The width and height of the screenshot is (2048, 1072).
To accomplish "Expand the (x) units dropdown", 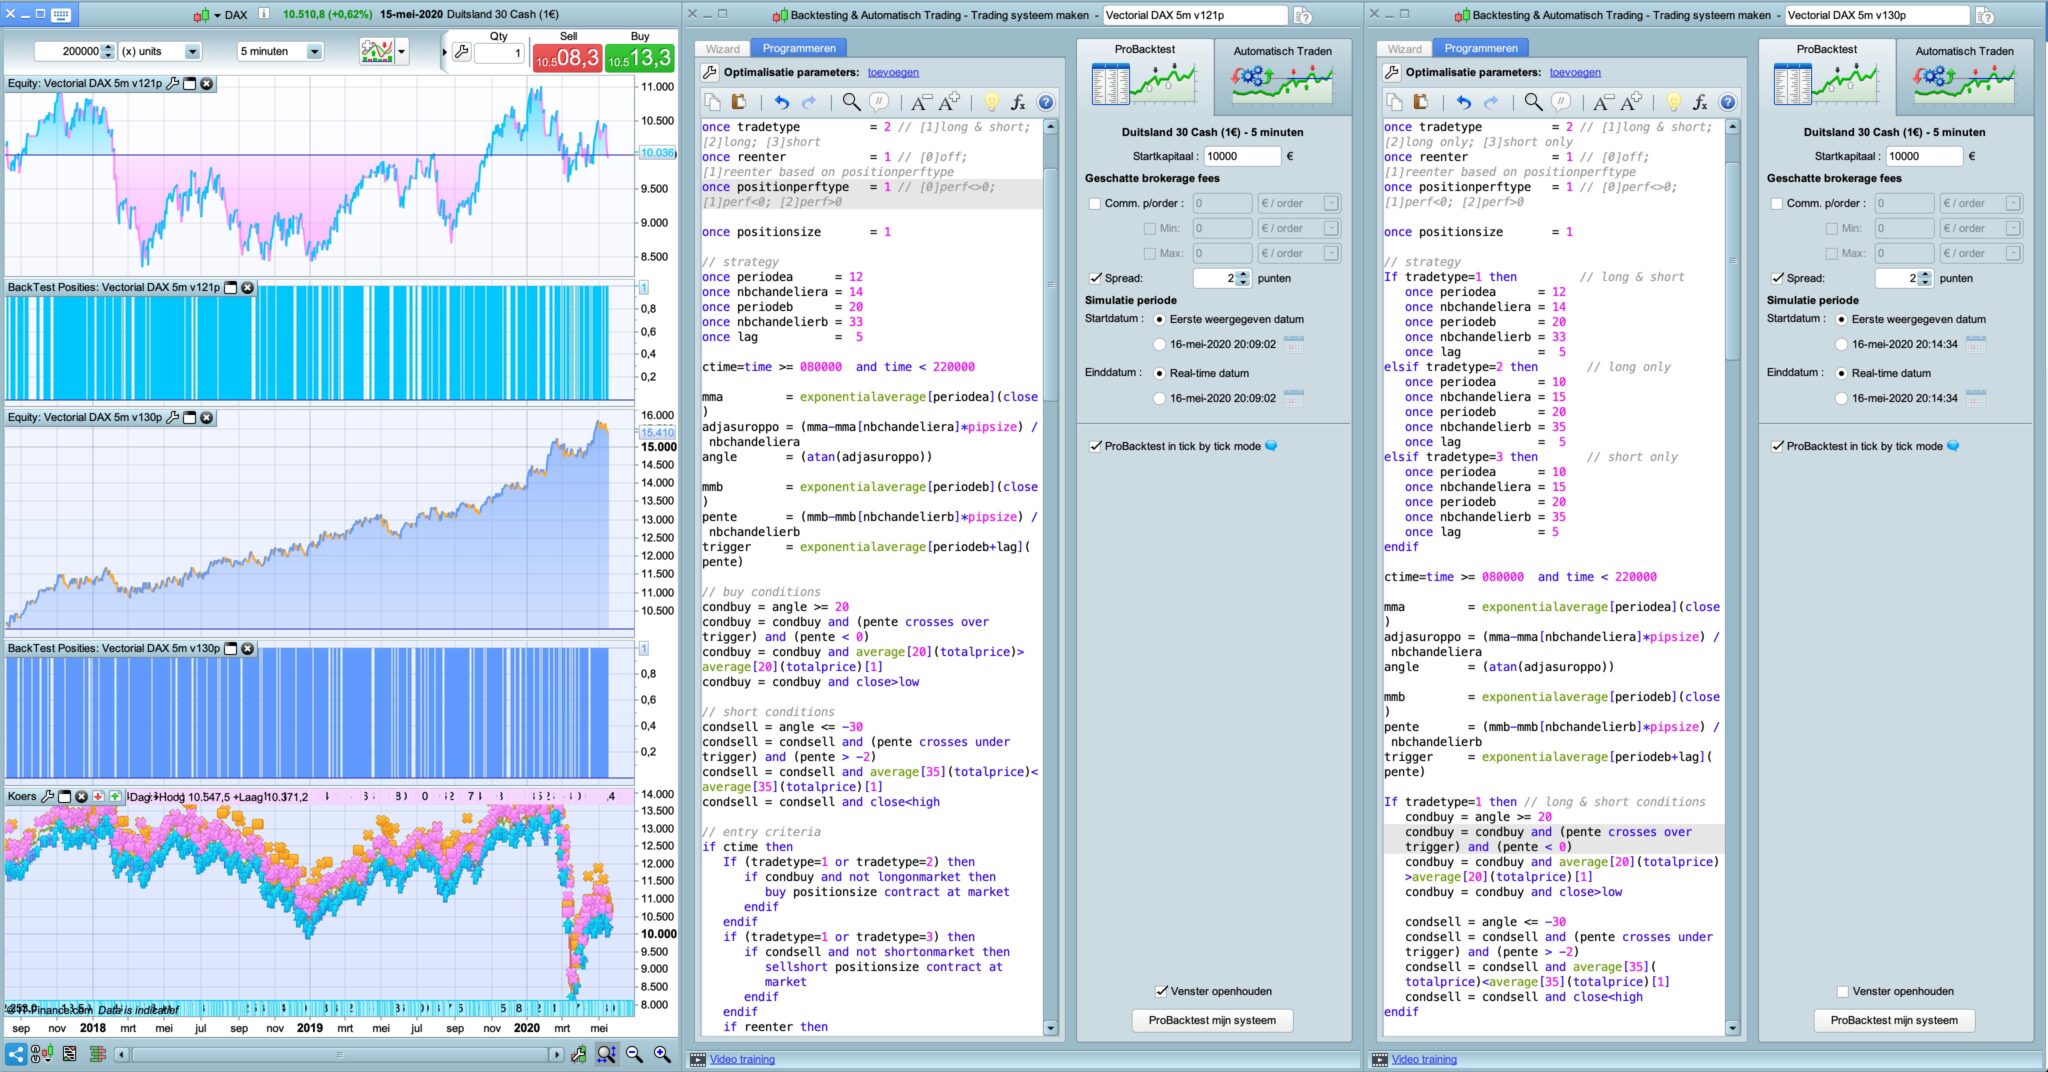I will 192,51.
